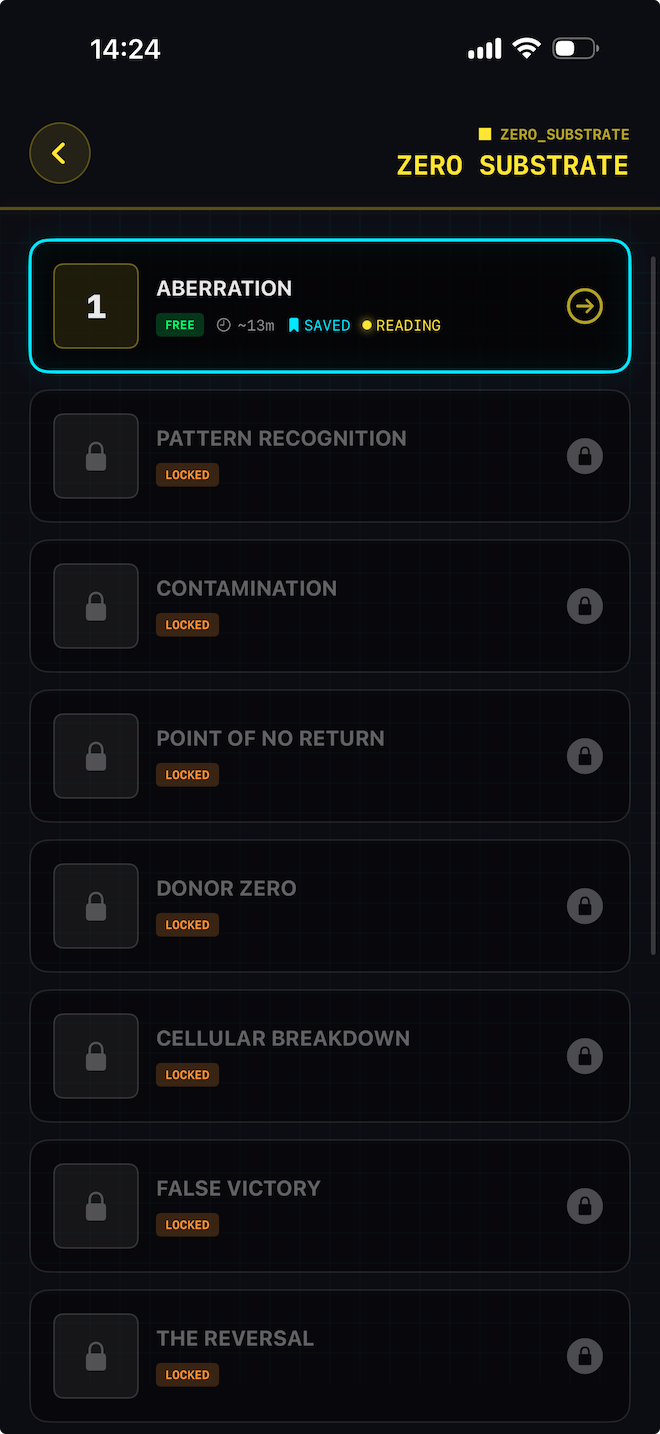Viewport: 660px width, 1434px height.
Task: Click the right-side lock icon on Donor Zero
Action: (x=585, y=906)
